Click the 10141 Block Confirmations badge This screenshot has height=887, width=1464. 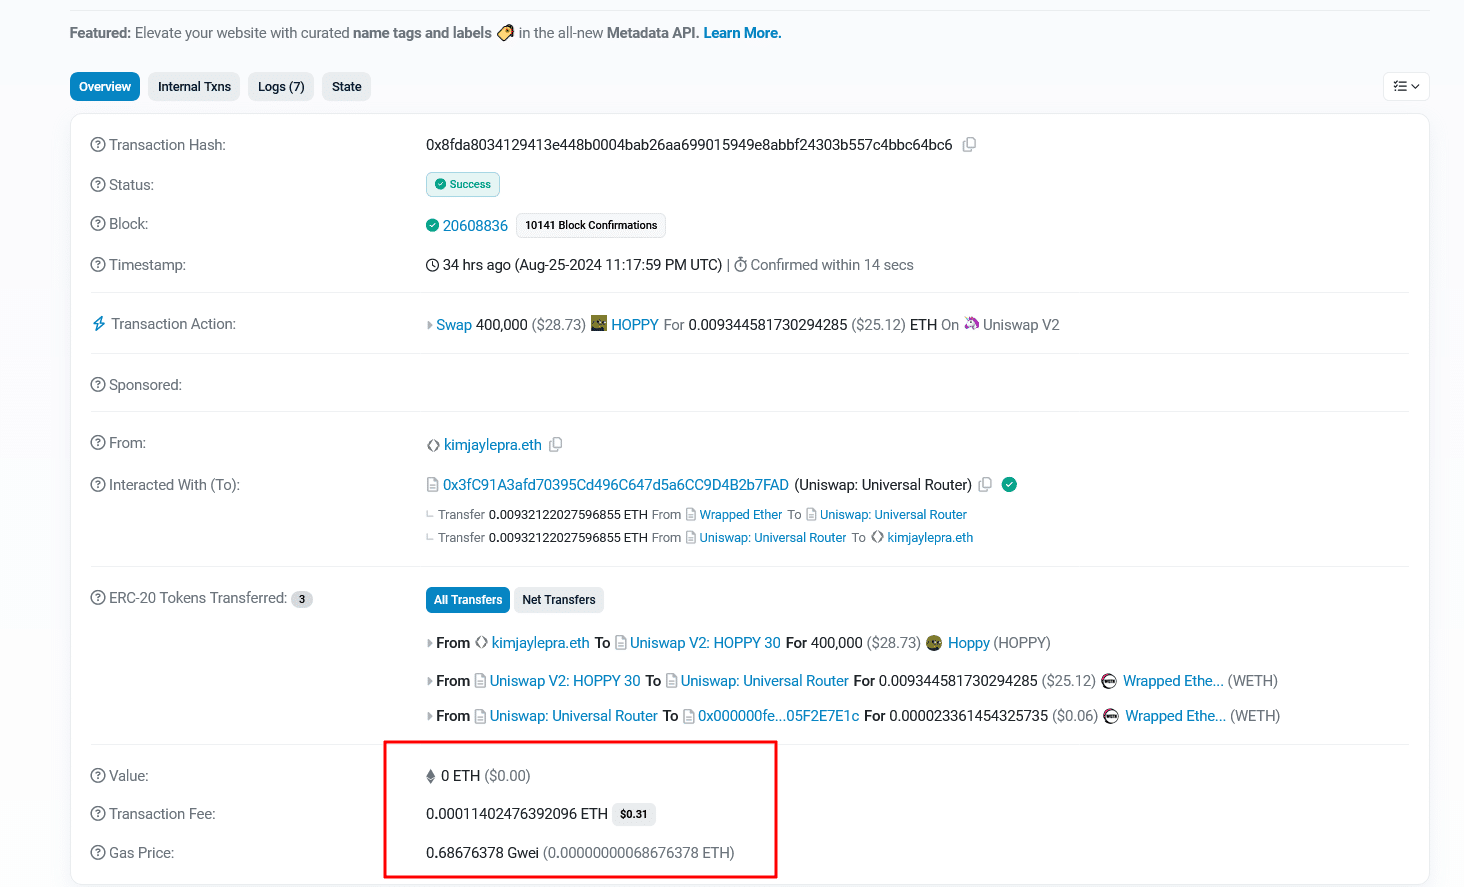591,226
